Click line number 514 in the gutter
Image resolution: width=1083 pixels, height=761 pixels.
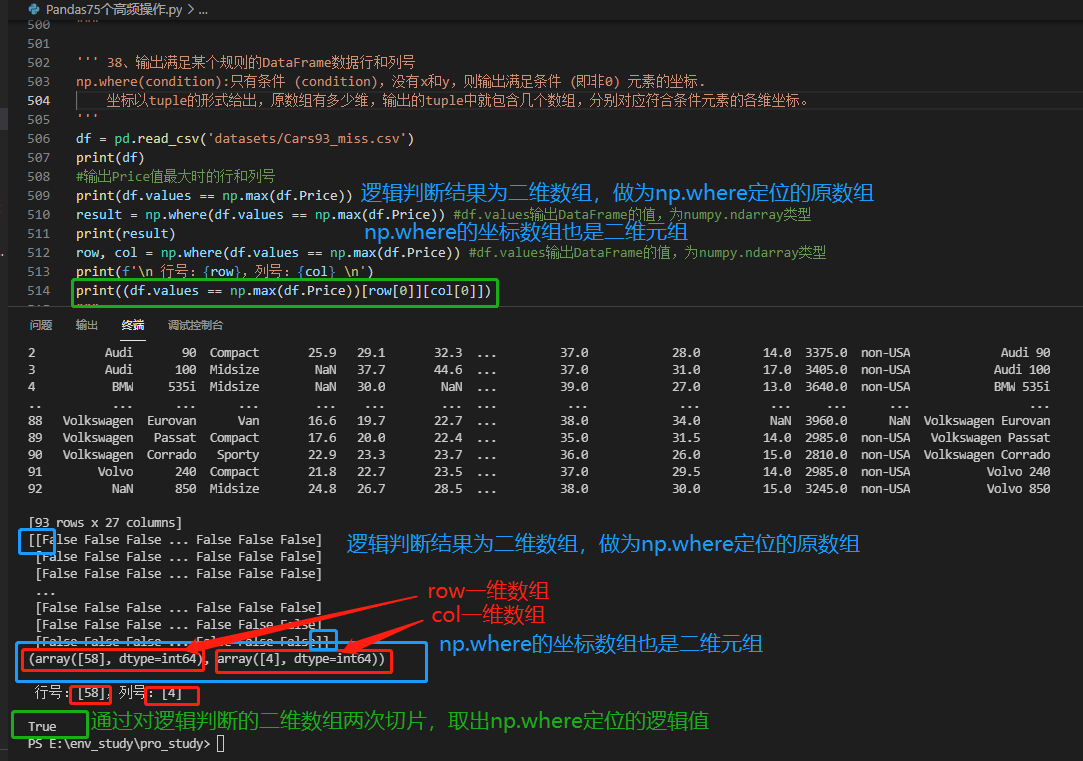coord(39,291)
